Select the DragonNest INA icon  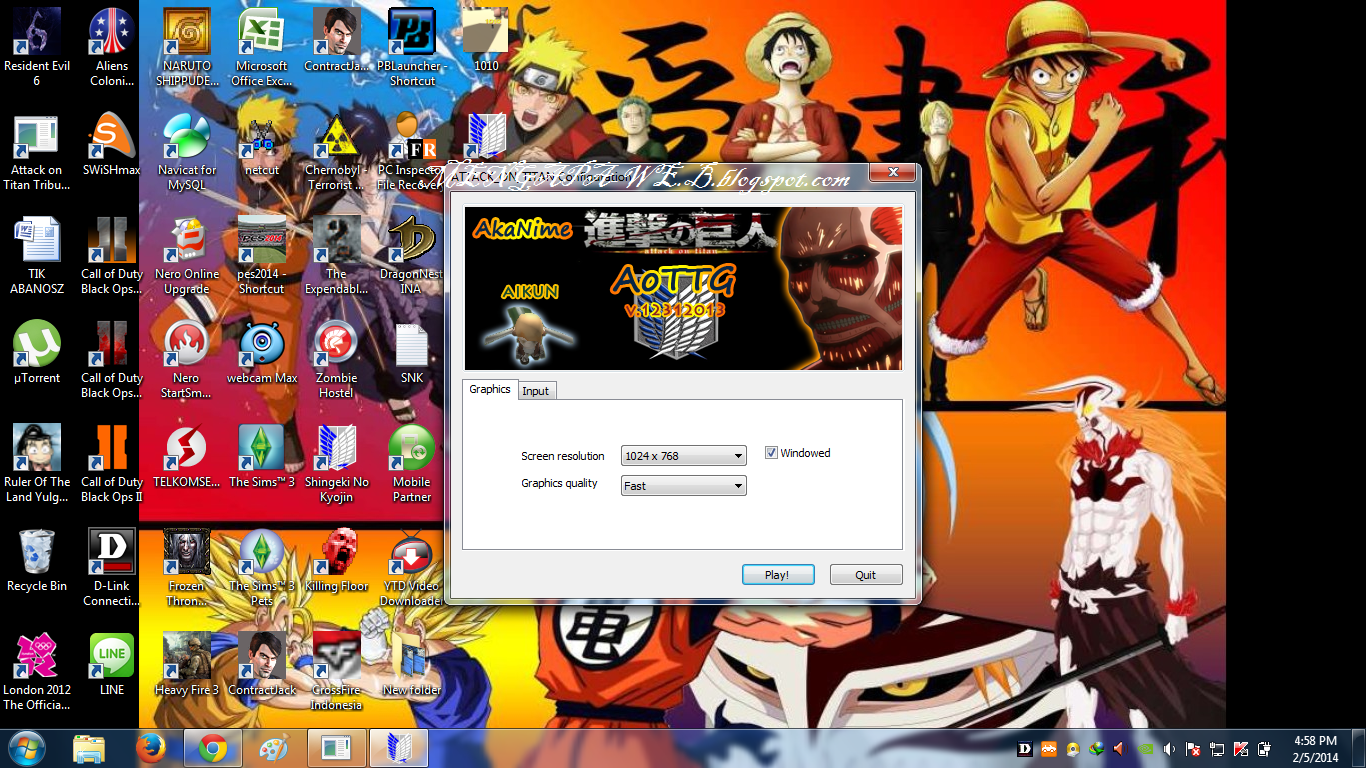(x=412, y=256)
